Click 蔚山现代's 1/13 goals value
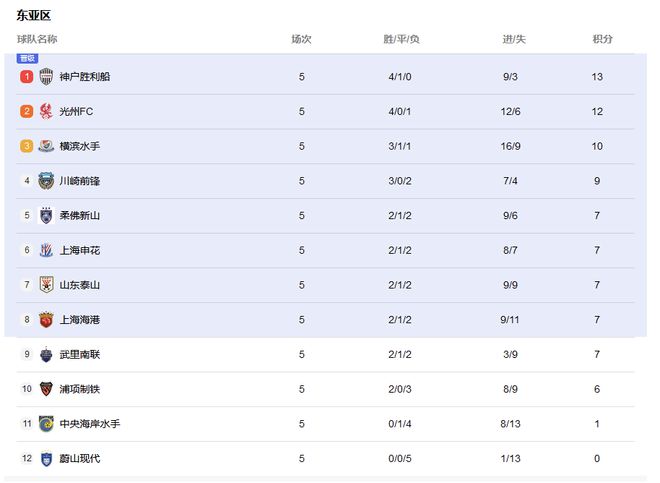The width and height of the screenshot is (660, 483). [511, 458]
